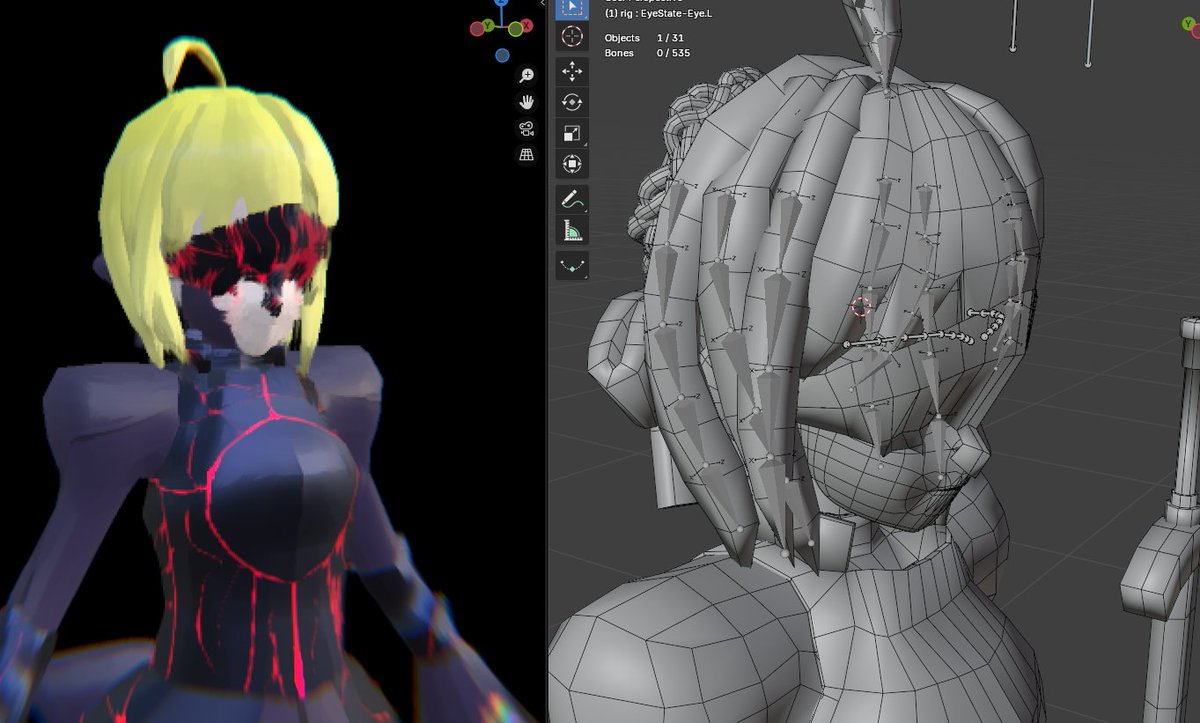Click the green Y axis on gizmo

488,24
